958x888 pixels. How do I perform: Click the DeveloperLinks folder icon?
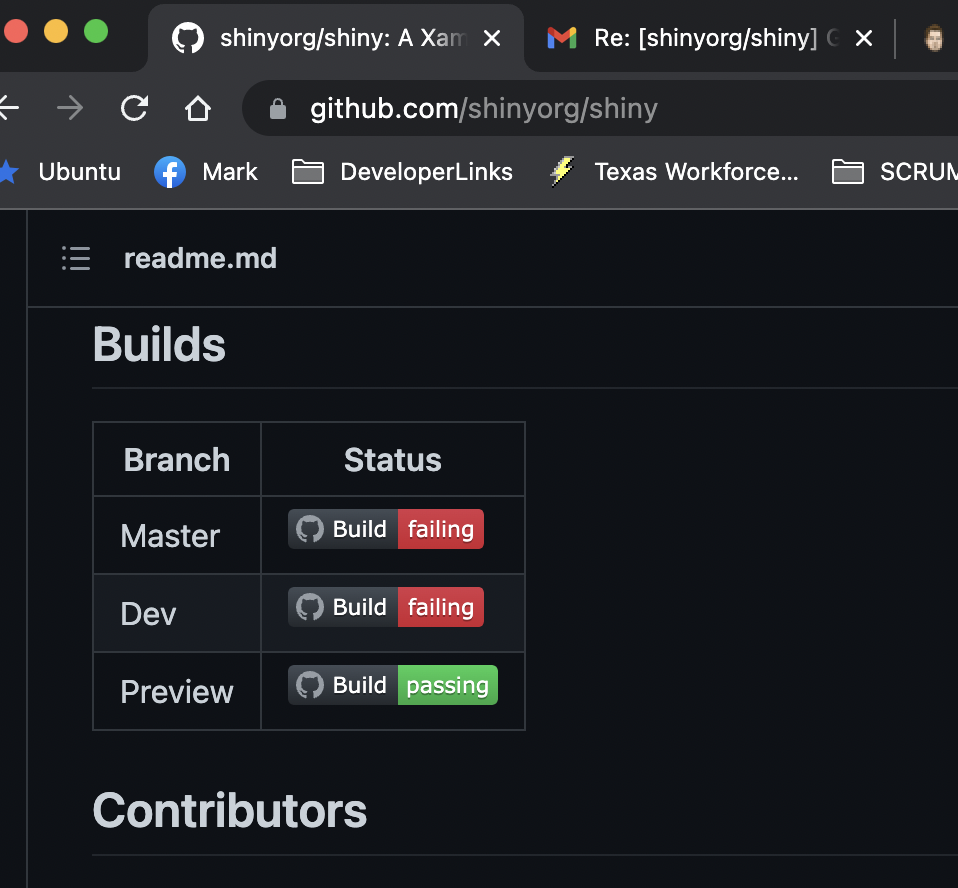click(x=307, y=172)
